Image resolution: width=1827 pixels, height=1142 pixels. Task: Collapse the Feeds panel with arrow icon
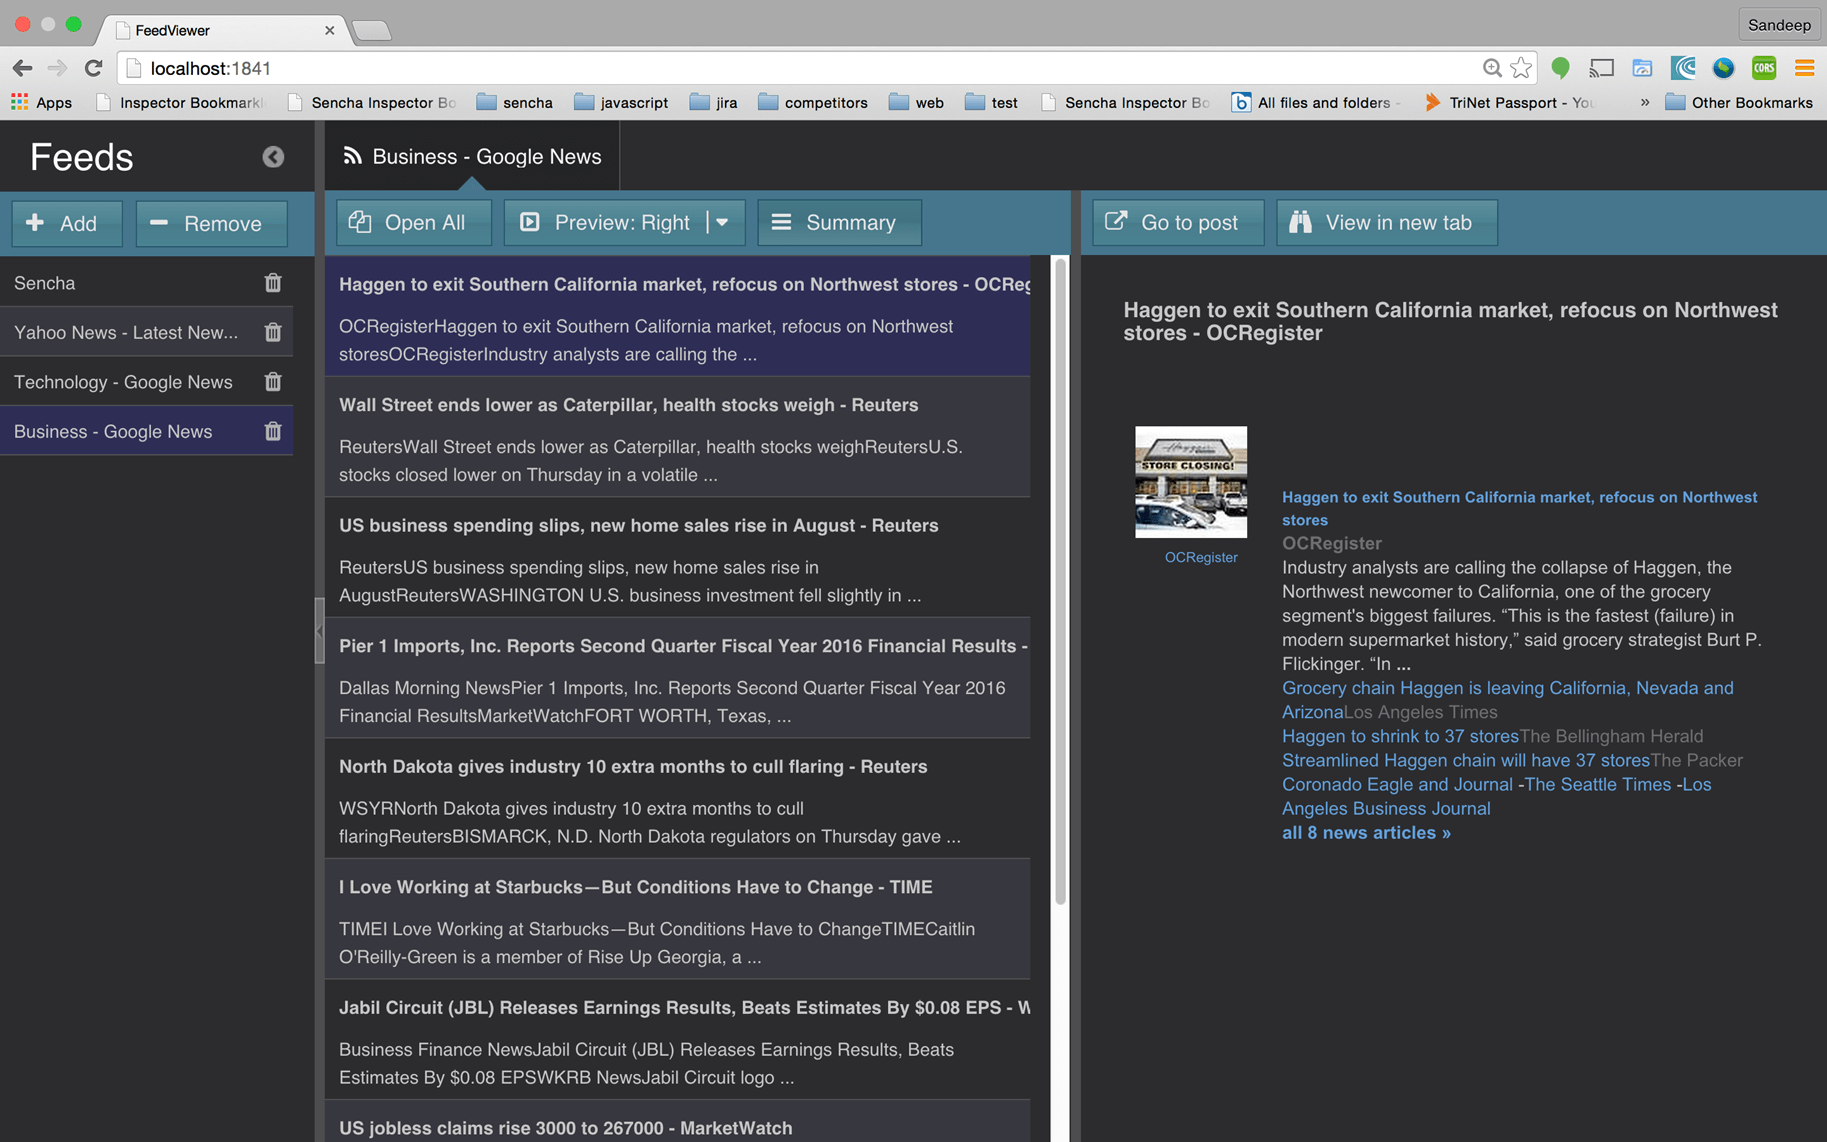coord(273,157)
